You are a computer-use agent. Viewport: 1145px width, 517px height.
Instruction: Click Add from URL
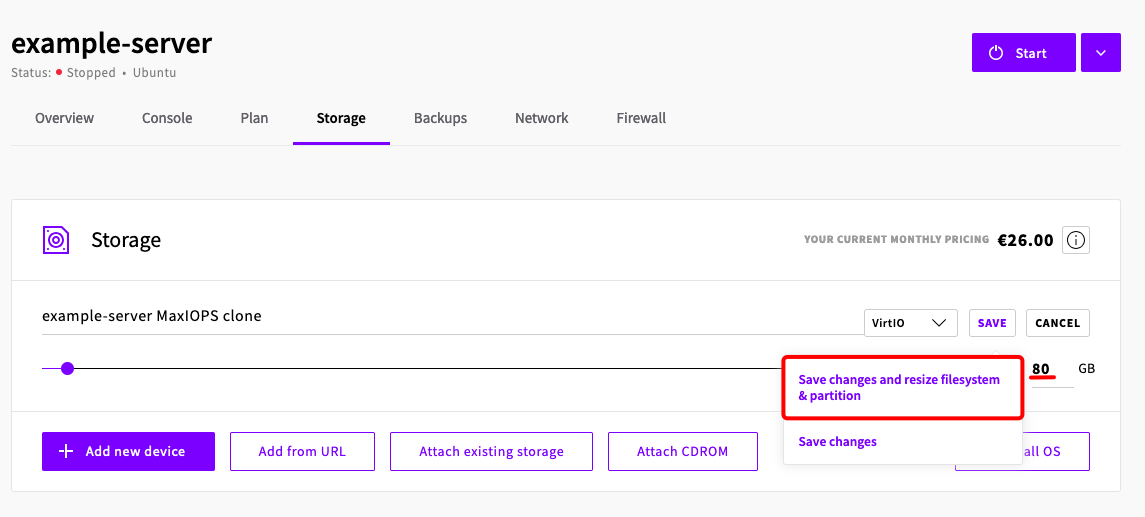[x=302, y=451]
